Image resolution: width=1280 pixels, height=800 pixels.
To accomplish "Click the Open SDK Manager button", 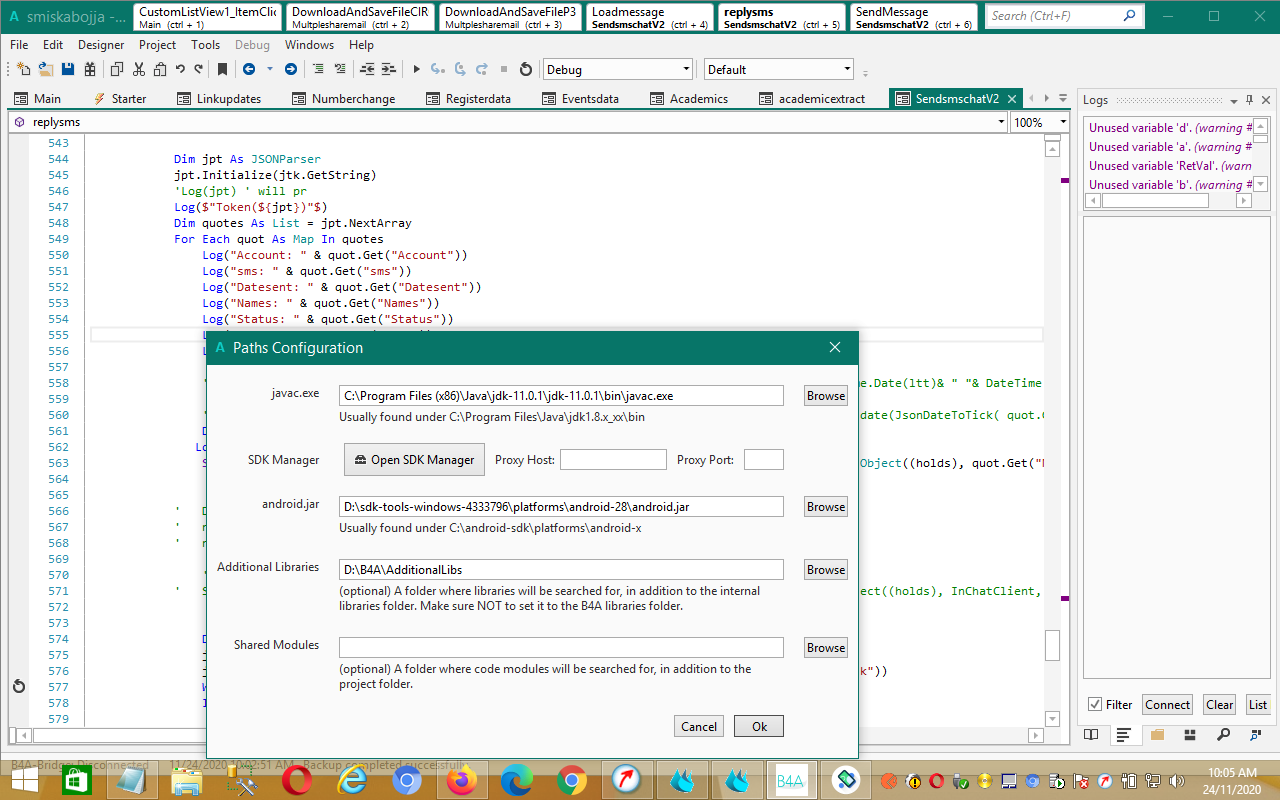I will 415,460.
